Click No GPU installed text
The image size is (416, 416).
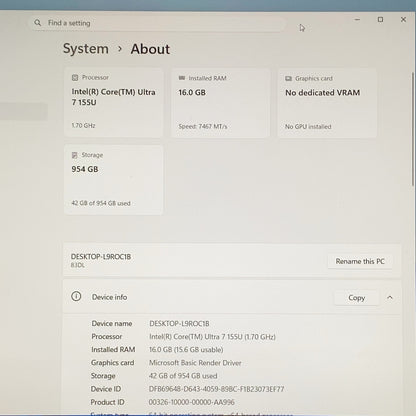point(308,127)
